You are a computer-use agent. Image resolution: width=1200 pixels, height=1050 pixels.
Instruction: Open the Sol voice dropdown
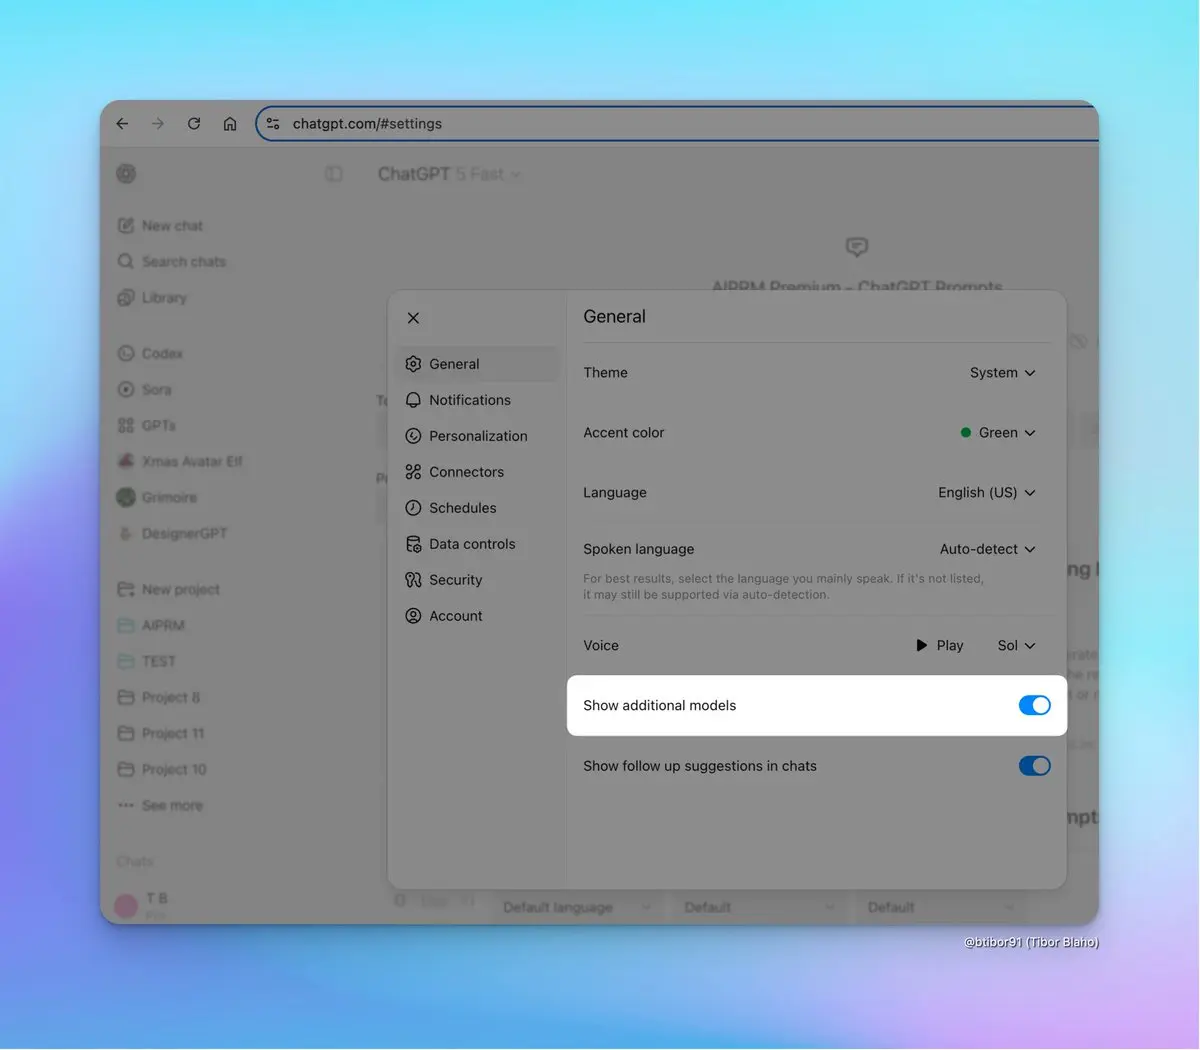click(x=1017, y=646)
